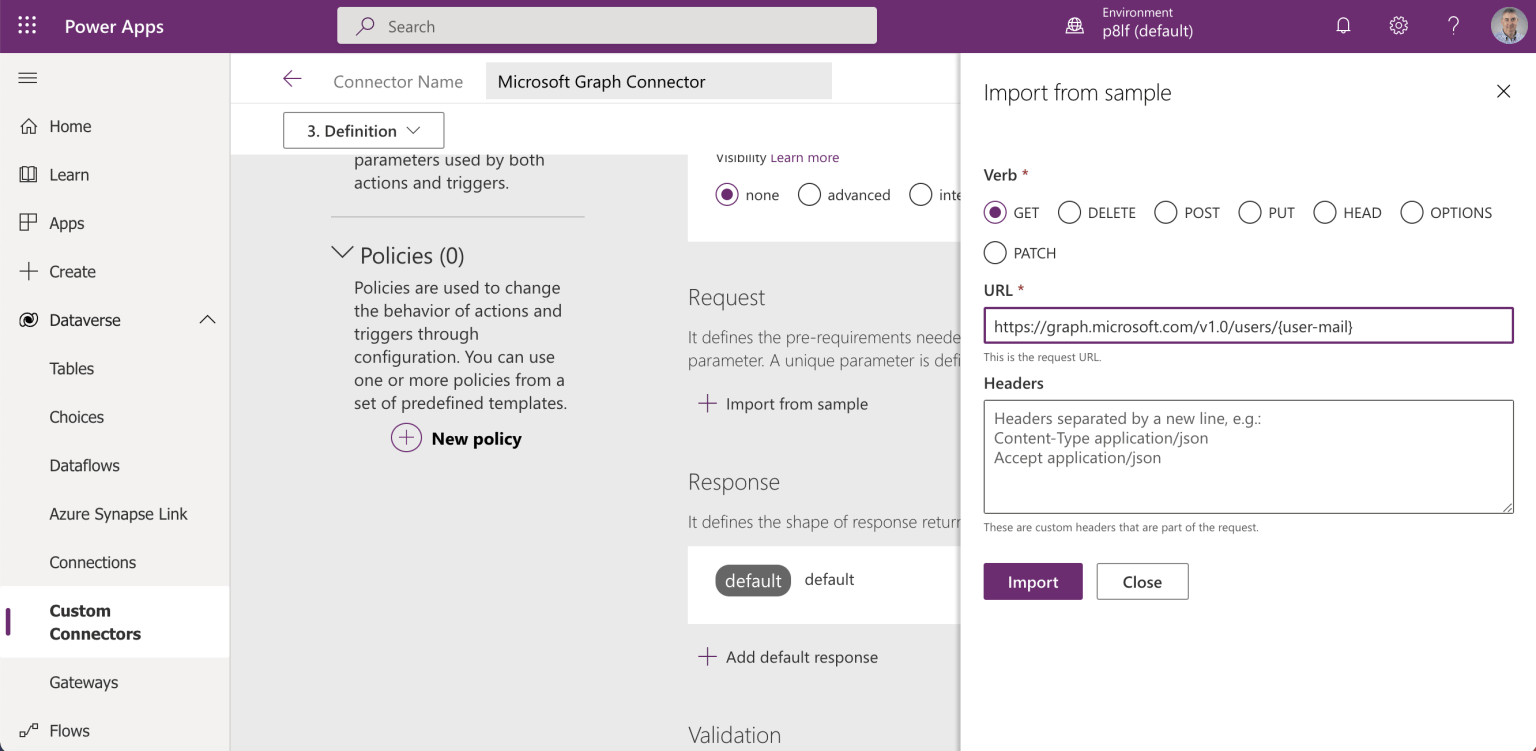This screenshot has height=751, width=1536.
Task: Click the help question mark icon
Action: coord(1453,27)
